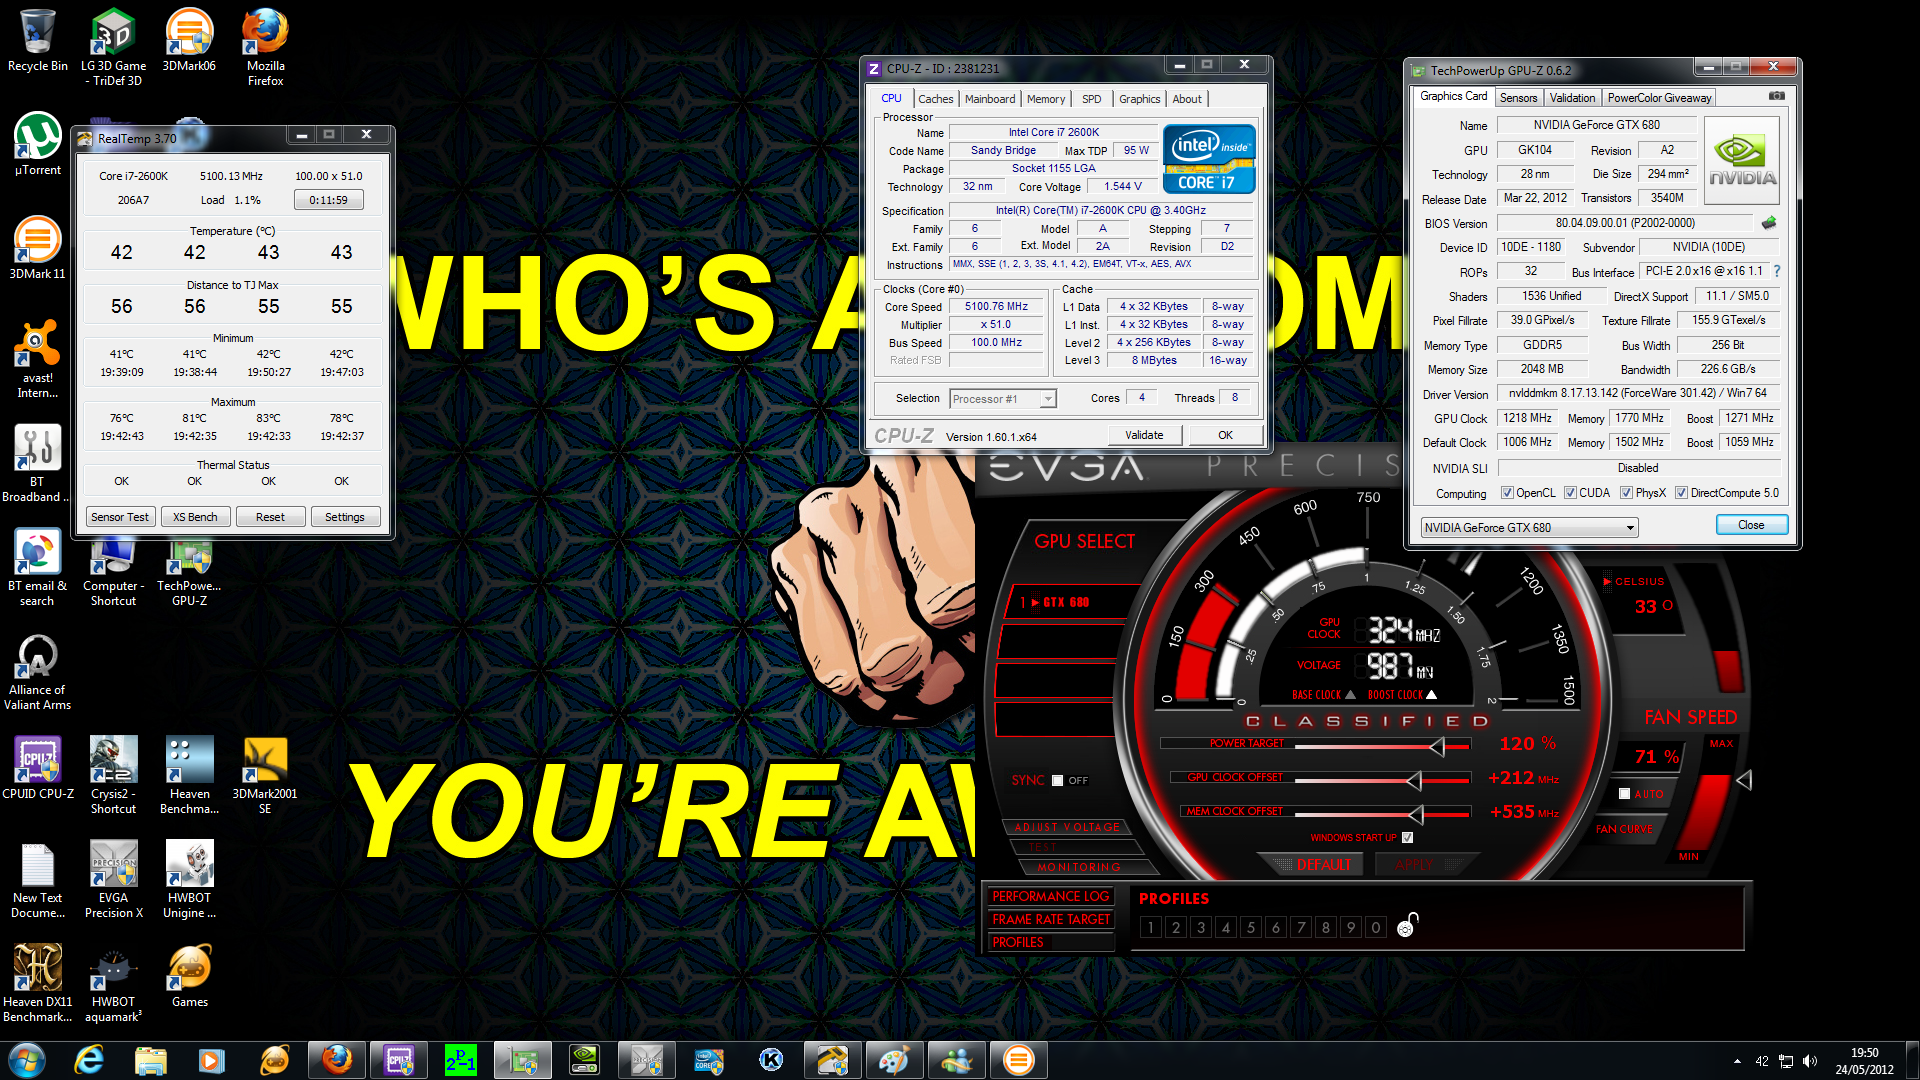The height and width of the screenshot is (1080, 1920).
Task: Open the µTorrent desktop icon
Action: [37, 144]
